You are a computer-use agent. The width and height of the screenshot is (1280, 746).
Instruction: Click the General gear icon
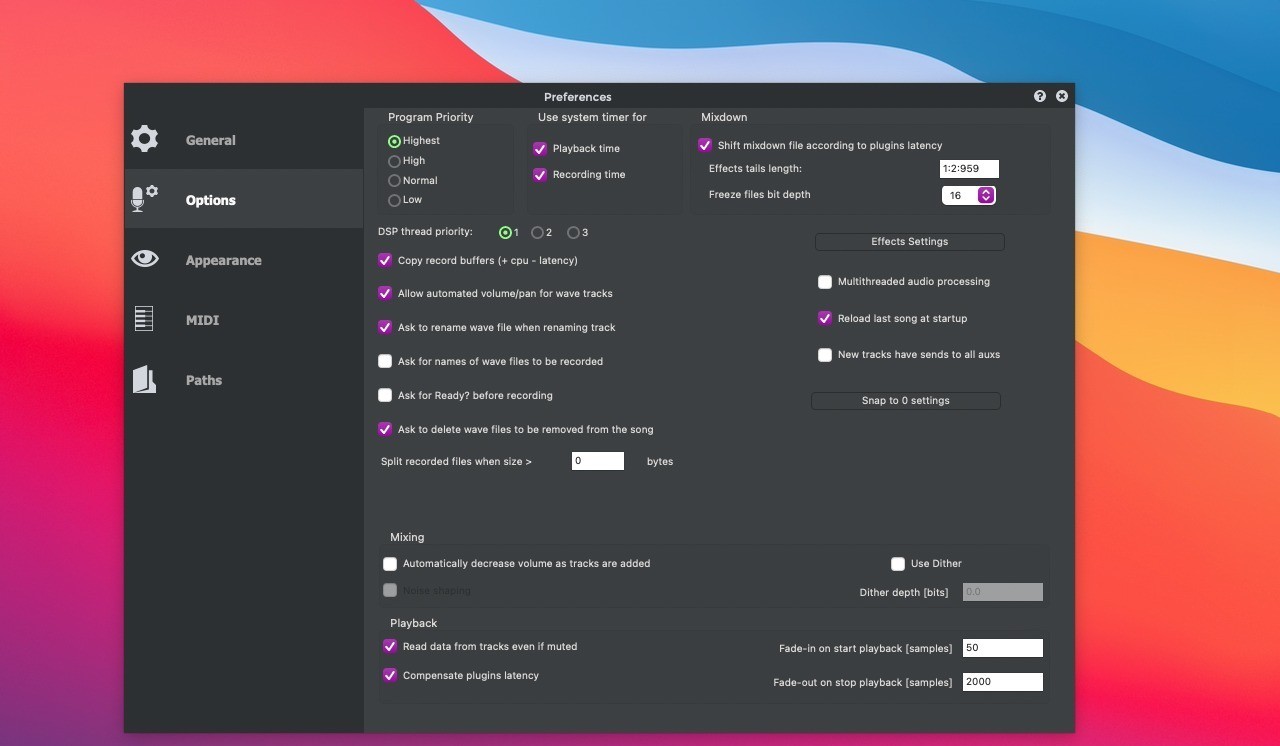point(145,139)
